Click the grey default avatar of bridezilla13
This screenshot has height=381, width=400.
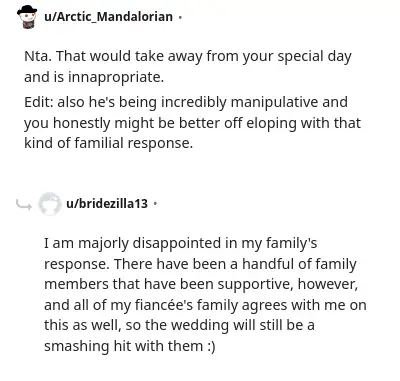[x=49, y=204]
